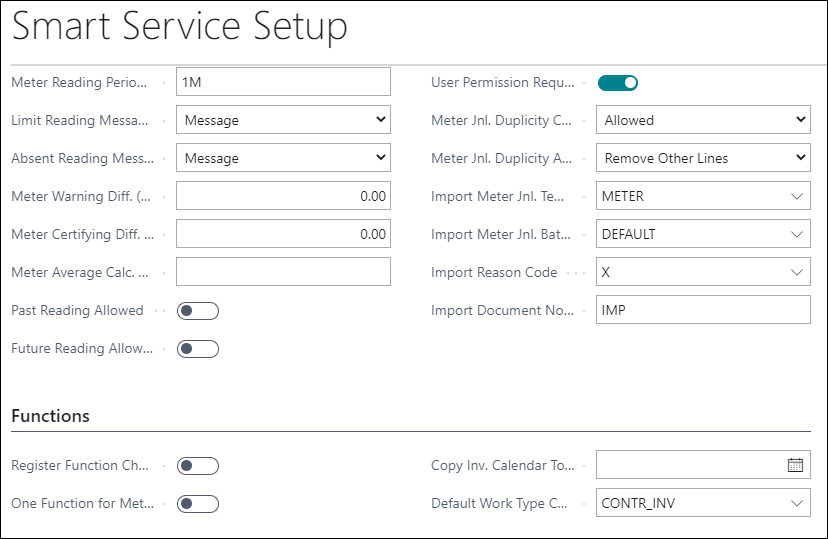Open Import Reason Code lookup chevron
Viewport: 828px width, 539px height.
pos(797,272)
